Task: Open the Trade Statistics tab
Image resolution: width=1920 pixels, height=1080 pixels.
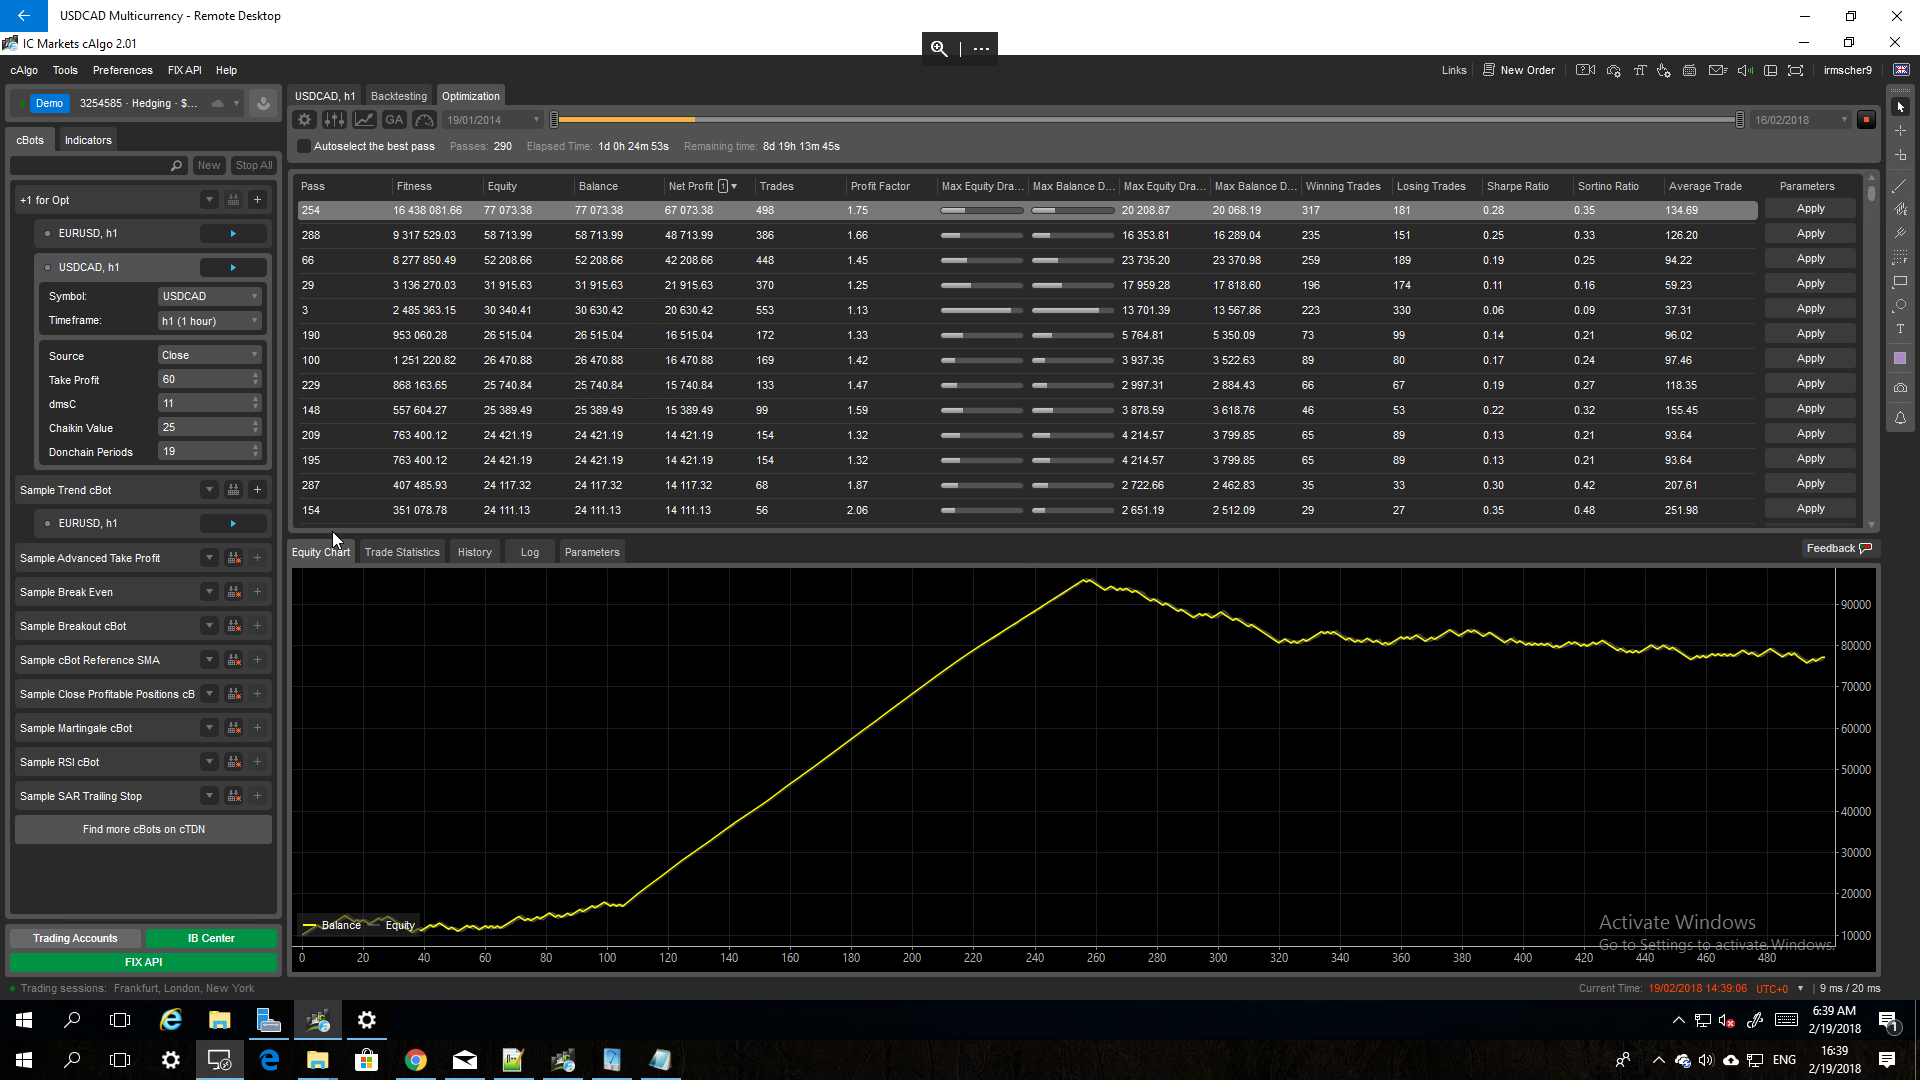Action: pos(402,553)
